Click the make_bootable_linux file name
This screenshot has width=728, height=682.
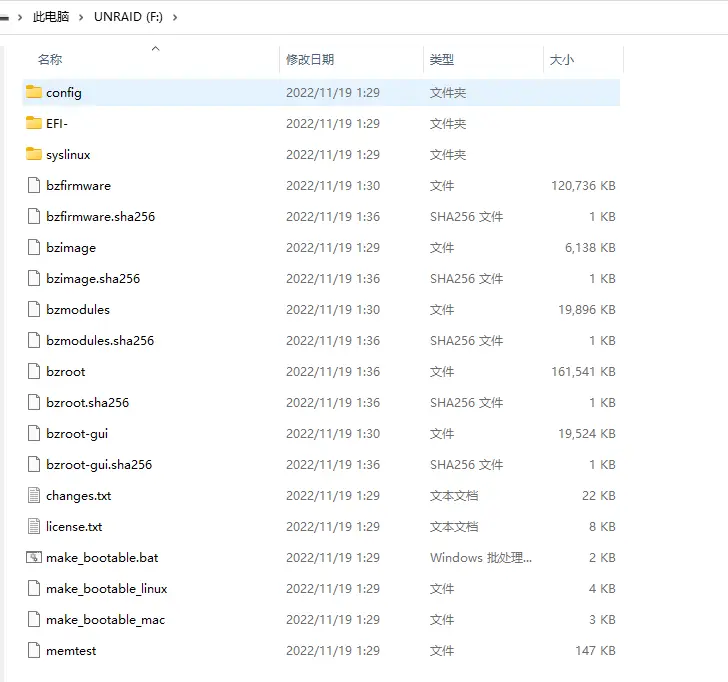click(106, 589)
